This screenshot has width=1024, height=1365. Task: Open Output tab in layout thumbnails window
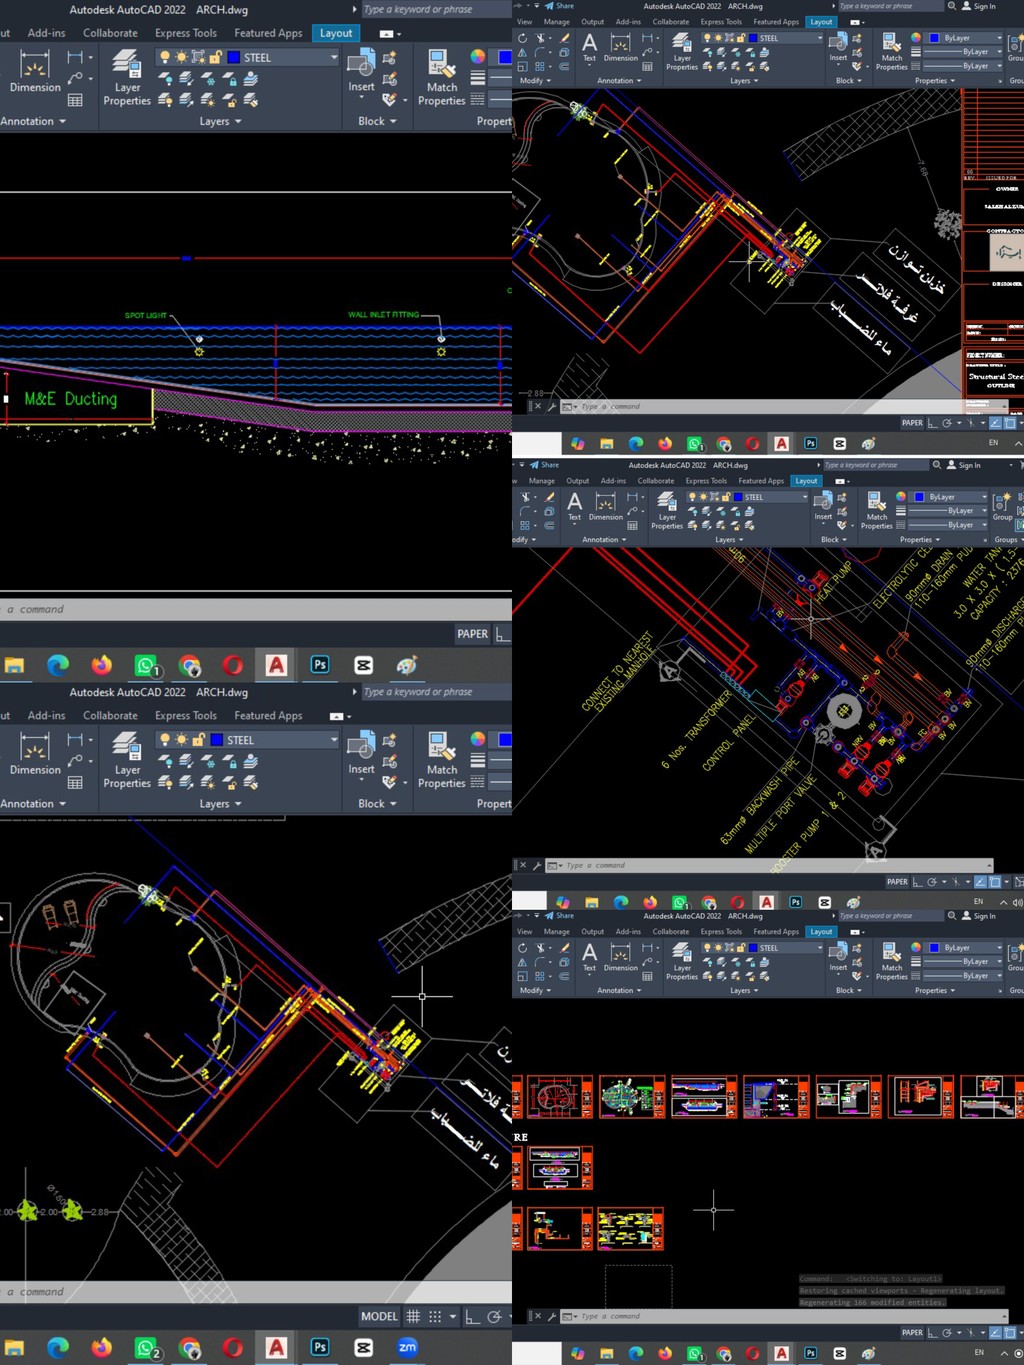point(593,932)
